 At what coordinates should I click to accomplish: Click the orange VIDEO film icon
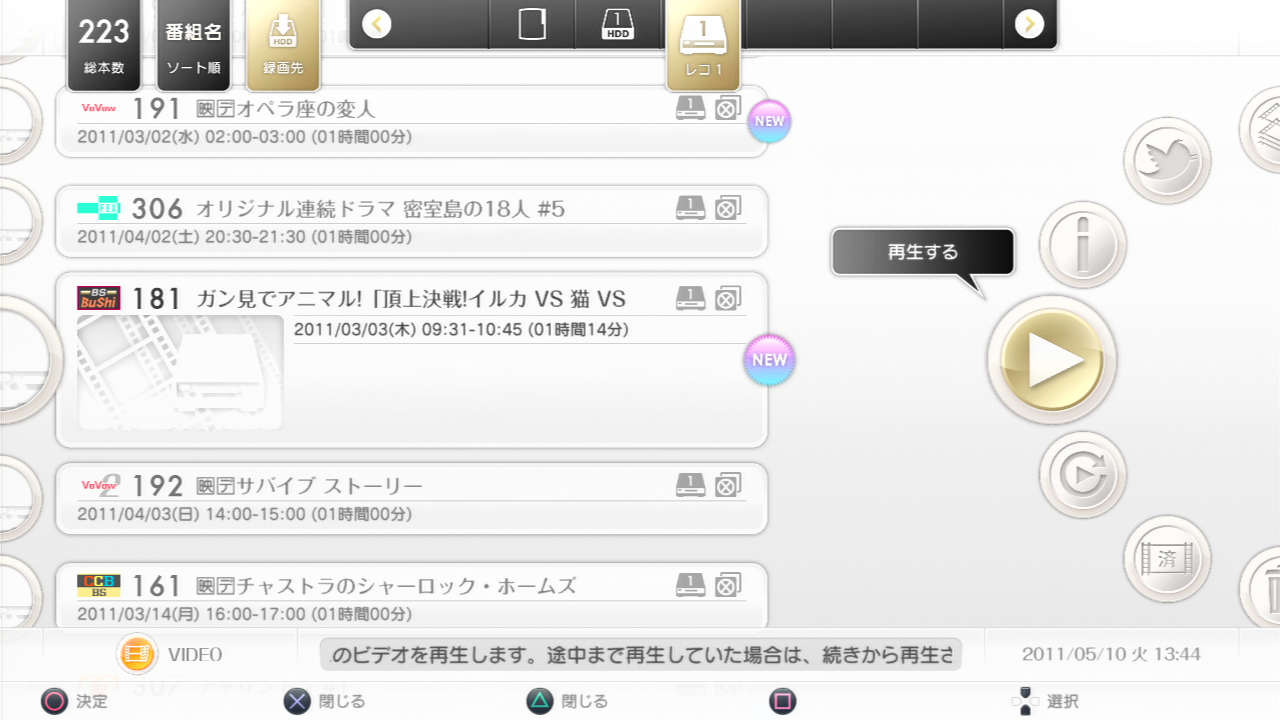tap(137, 655)
